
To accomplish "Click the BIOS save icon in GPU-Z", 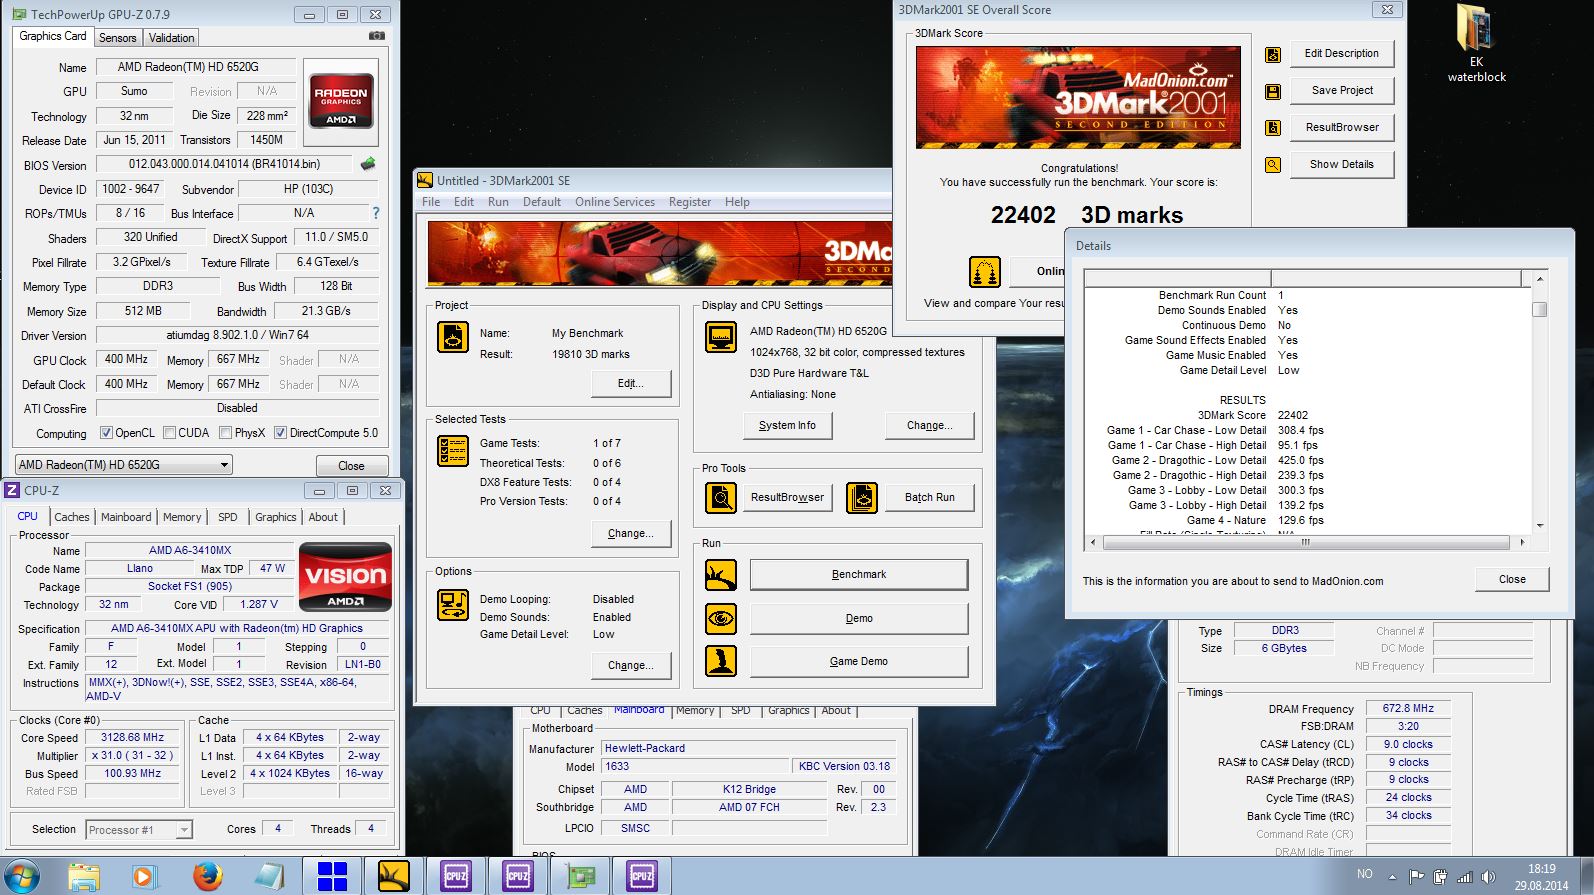I will pos(368,164).
